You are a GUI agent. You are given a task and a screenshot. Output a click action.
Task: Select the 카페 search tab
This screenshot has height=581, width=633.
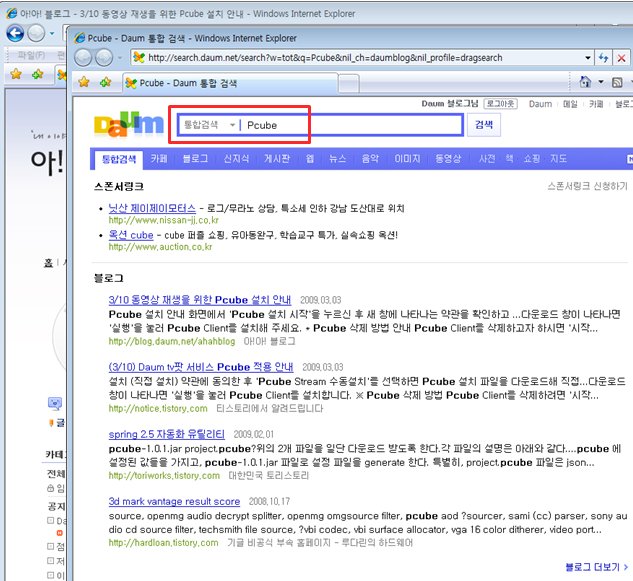pyautogui.click(x=159, y=159)
